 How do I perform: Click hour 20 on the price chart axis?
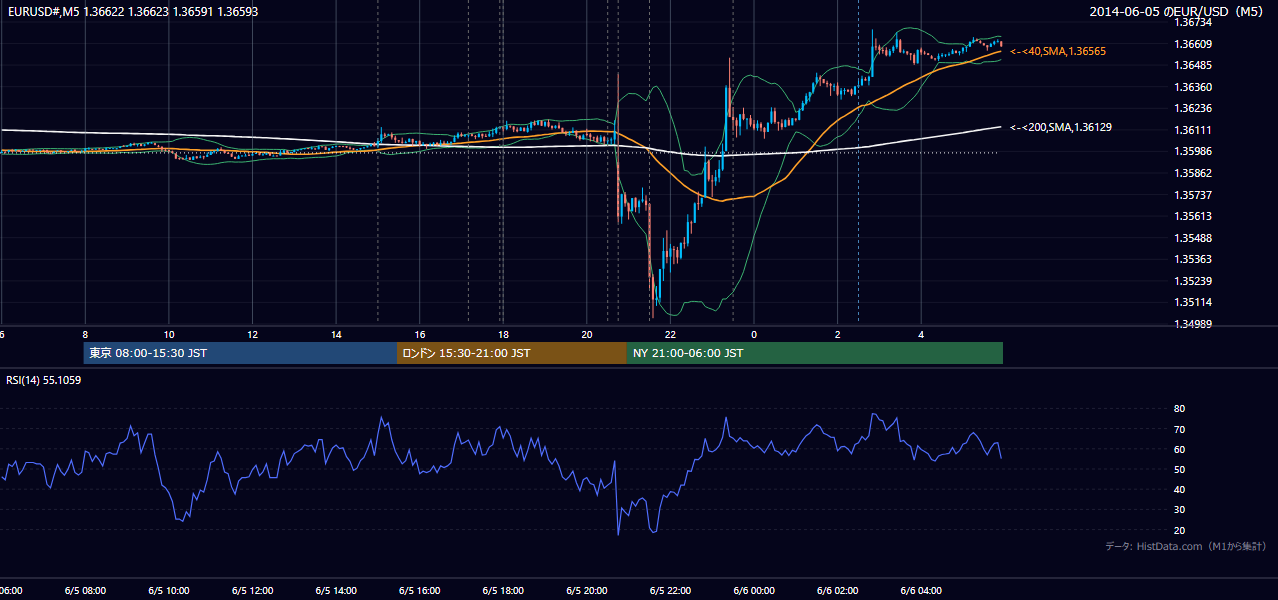[587, 335]
